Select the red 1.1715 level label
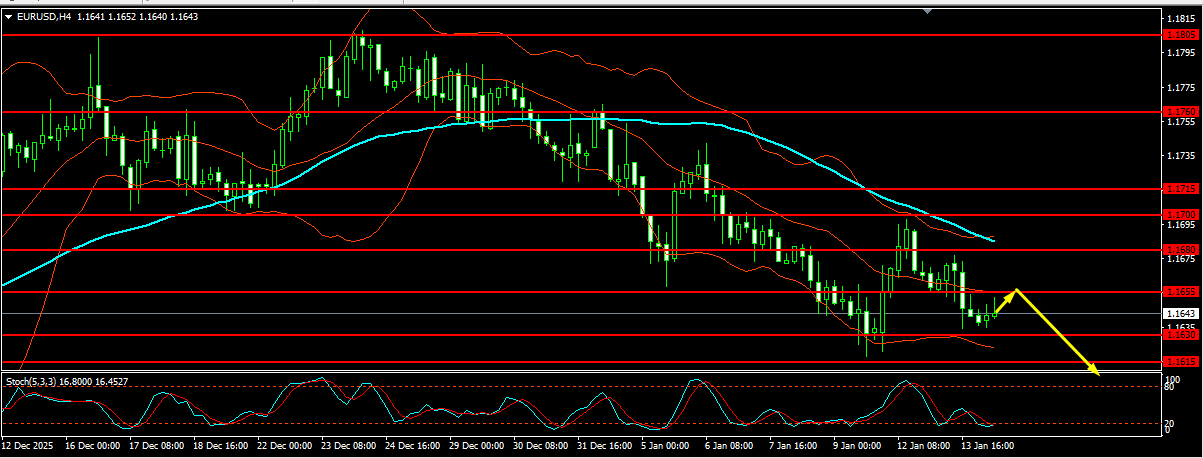Image resolution: width=1203 pixels, height=458 pixels. tap(1182, 188)
